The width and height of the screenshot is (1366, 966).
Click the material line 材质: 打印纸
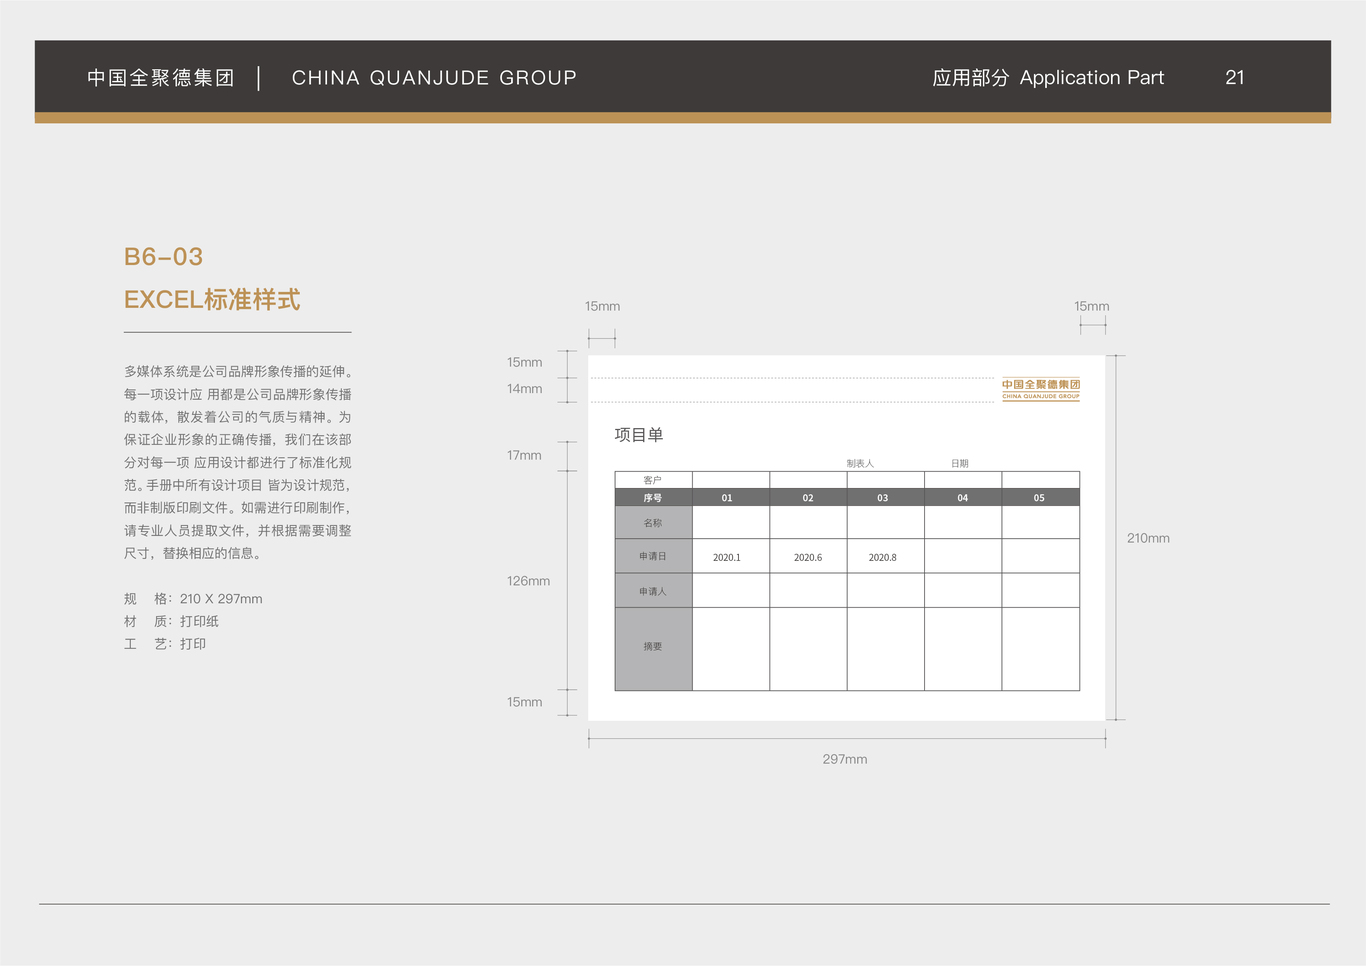tap(171, 621)
